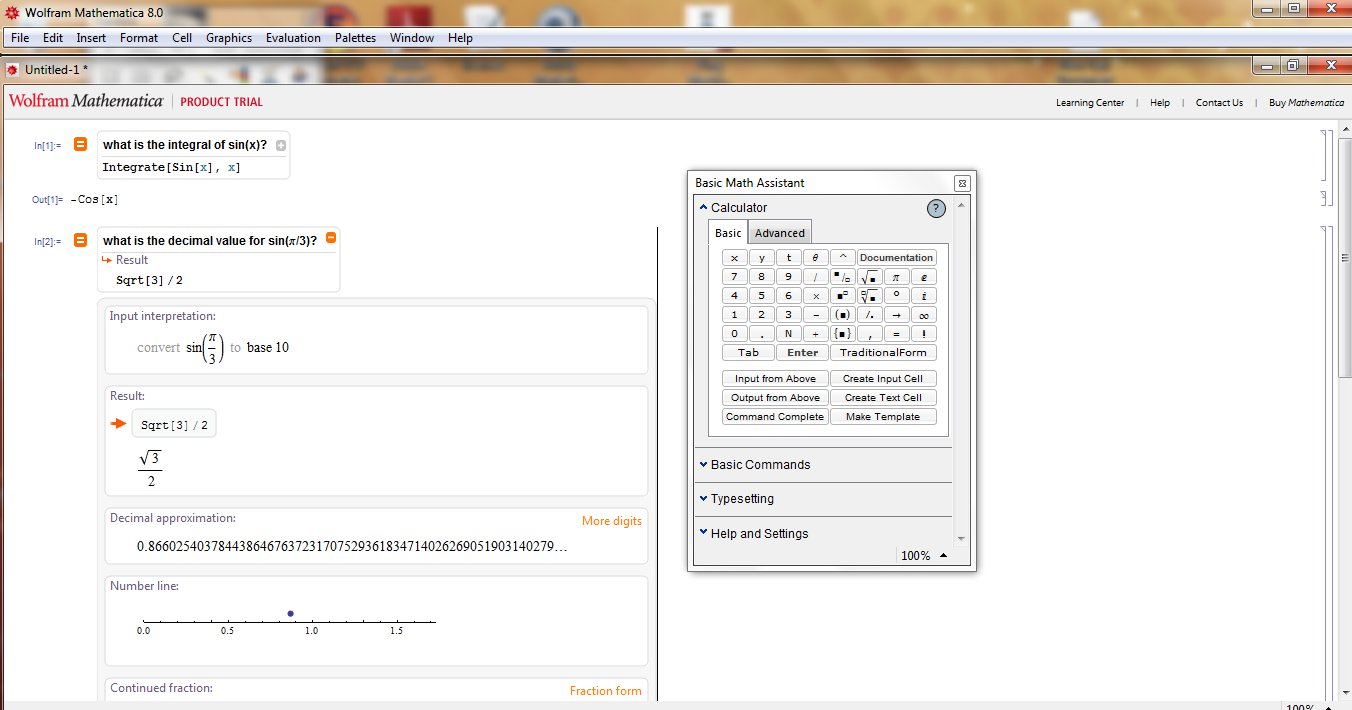Click the Buy Mathematica link
The height and width of the screenshot is (710, 1352).
(1304, 103)
